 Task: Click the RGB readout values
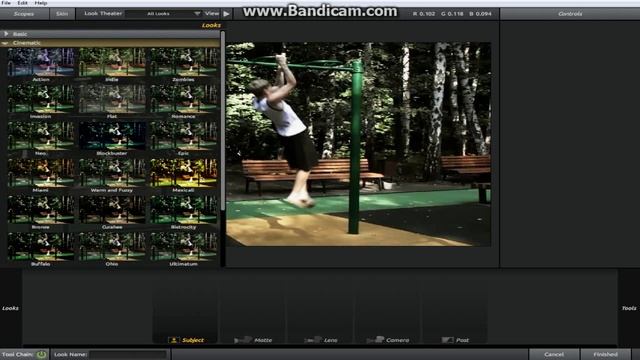pyautogui.click(x=452, y=14)
